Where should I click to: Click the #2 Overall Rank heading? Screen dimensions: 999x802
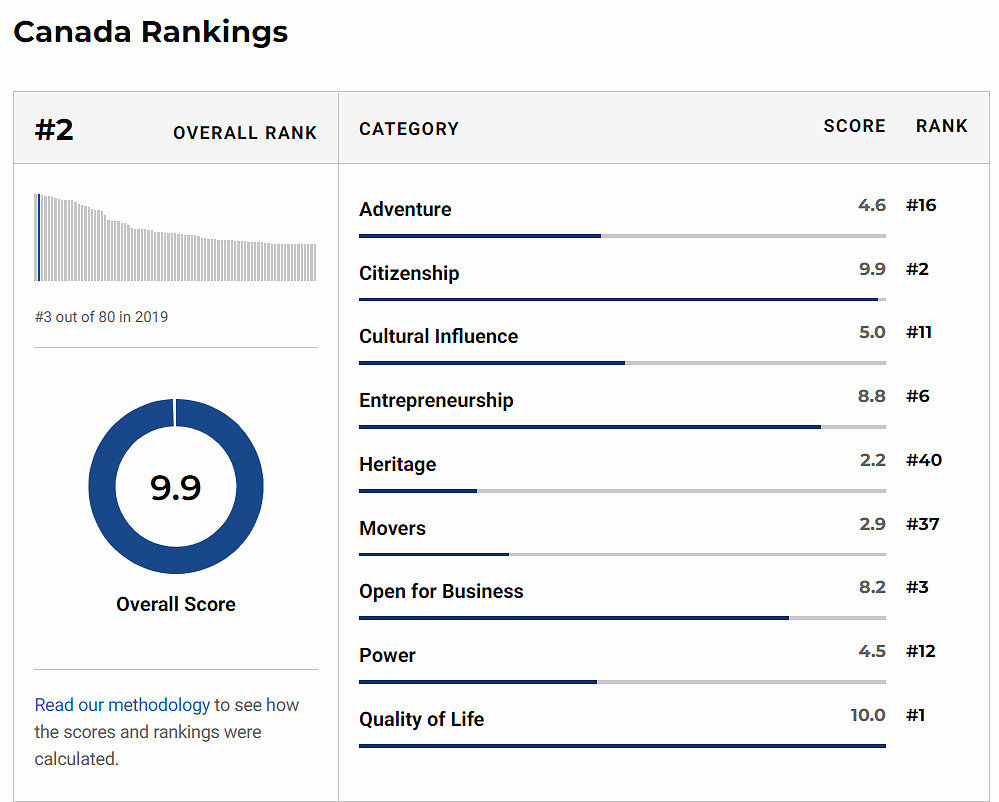(55, 130)
